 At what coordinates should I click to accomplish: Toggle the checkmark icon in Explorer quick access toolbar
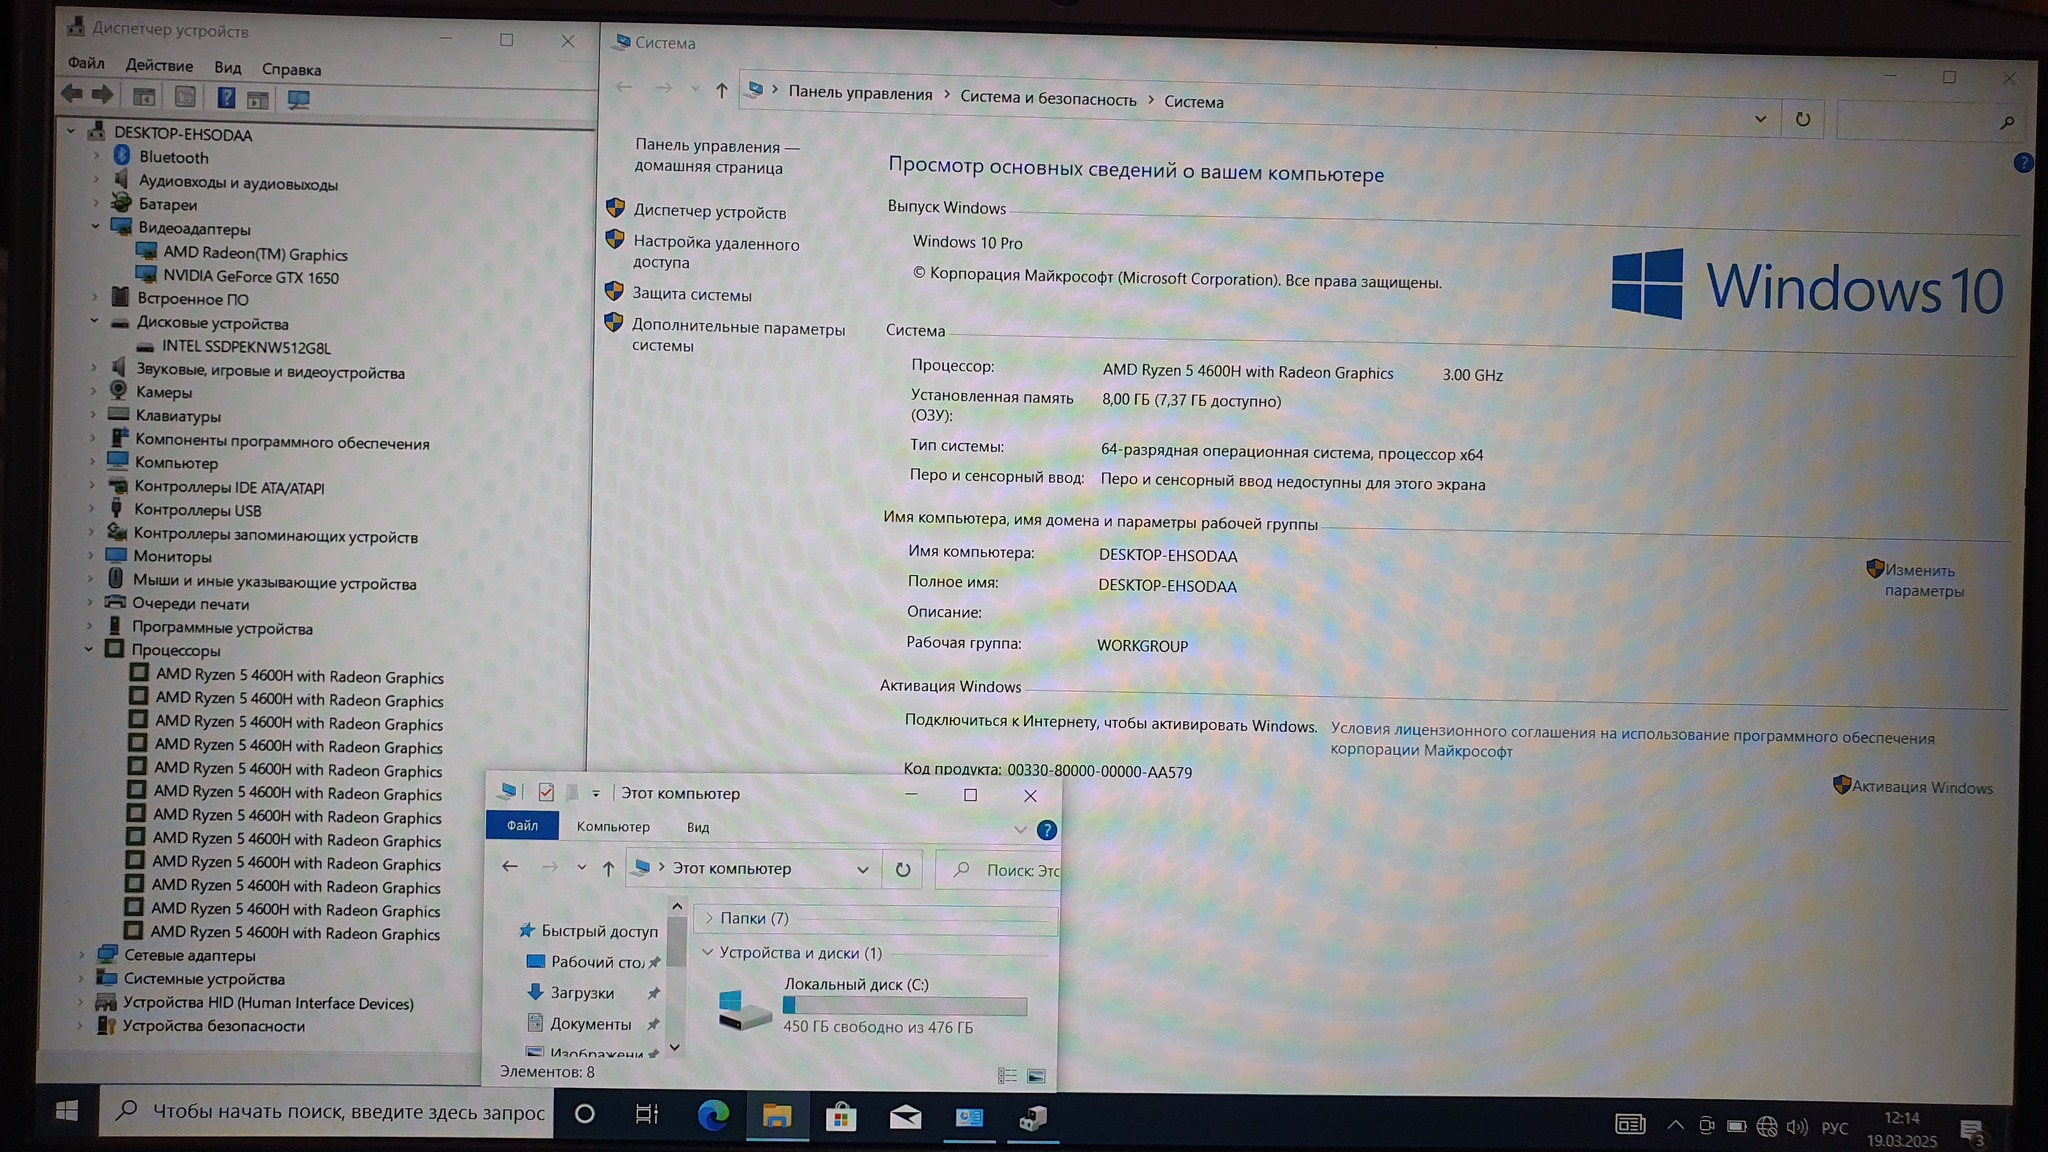(x=546, y=792)
